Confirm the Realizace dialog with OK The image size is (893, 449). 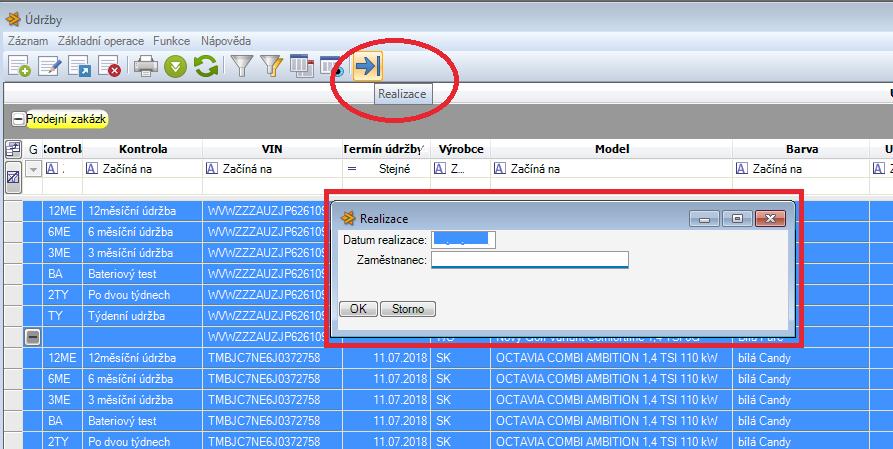click(358, 309)
